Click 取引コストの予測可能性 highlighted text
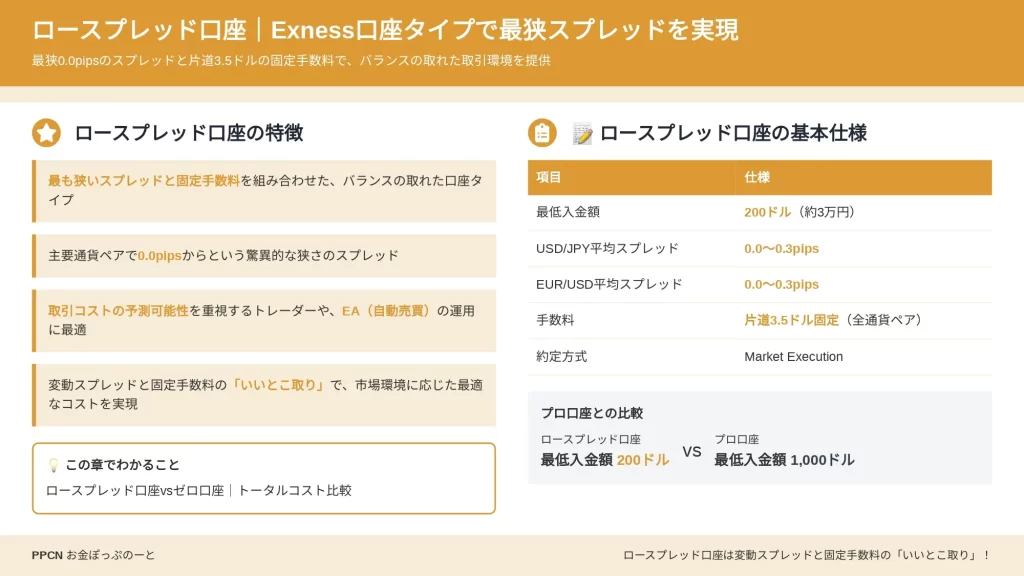 (x=118, y=311)
